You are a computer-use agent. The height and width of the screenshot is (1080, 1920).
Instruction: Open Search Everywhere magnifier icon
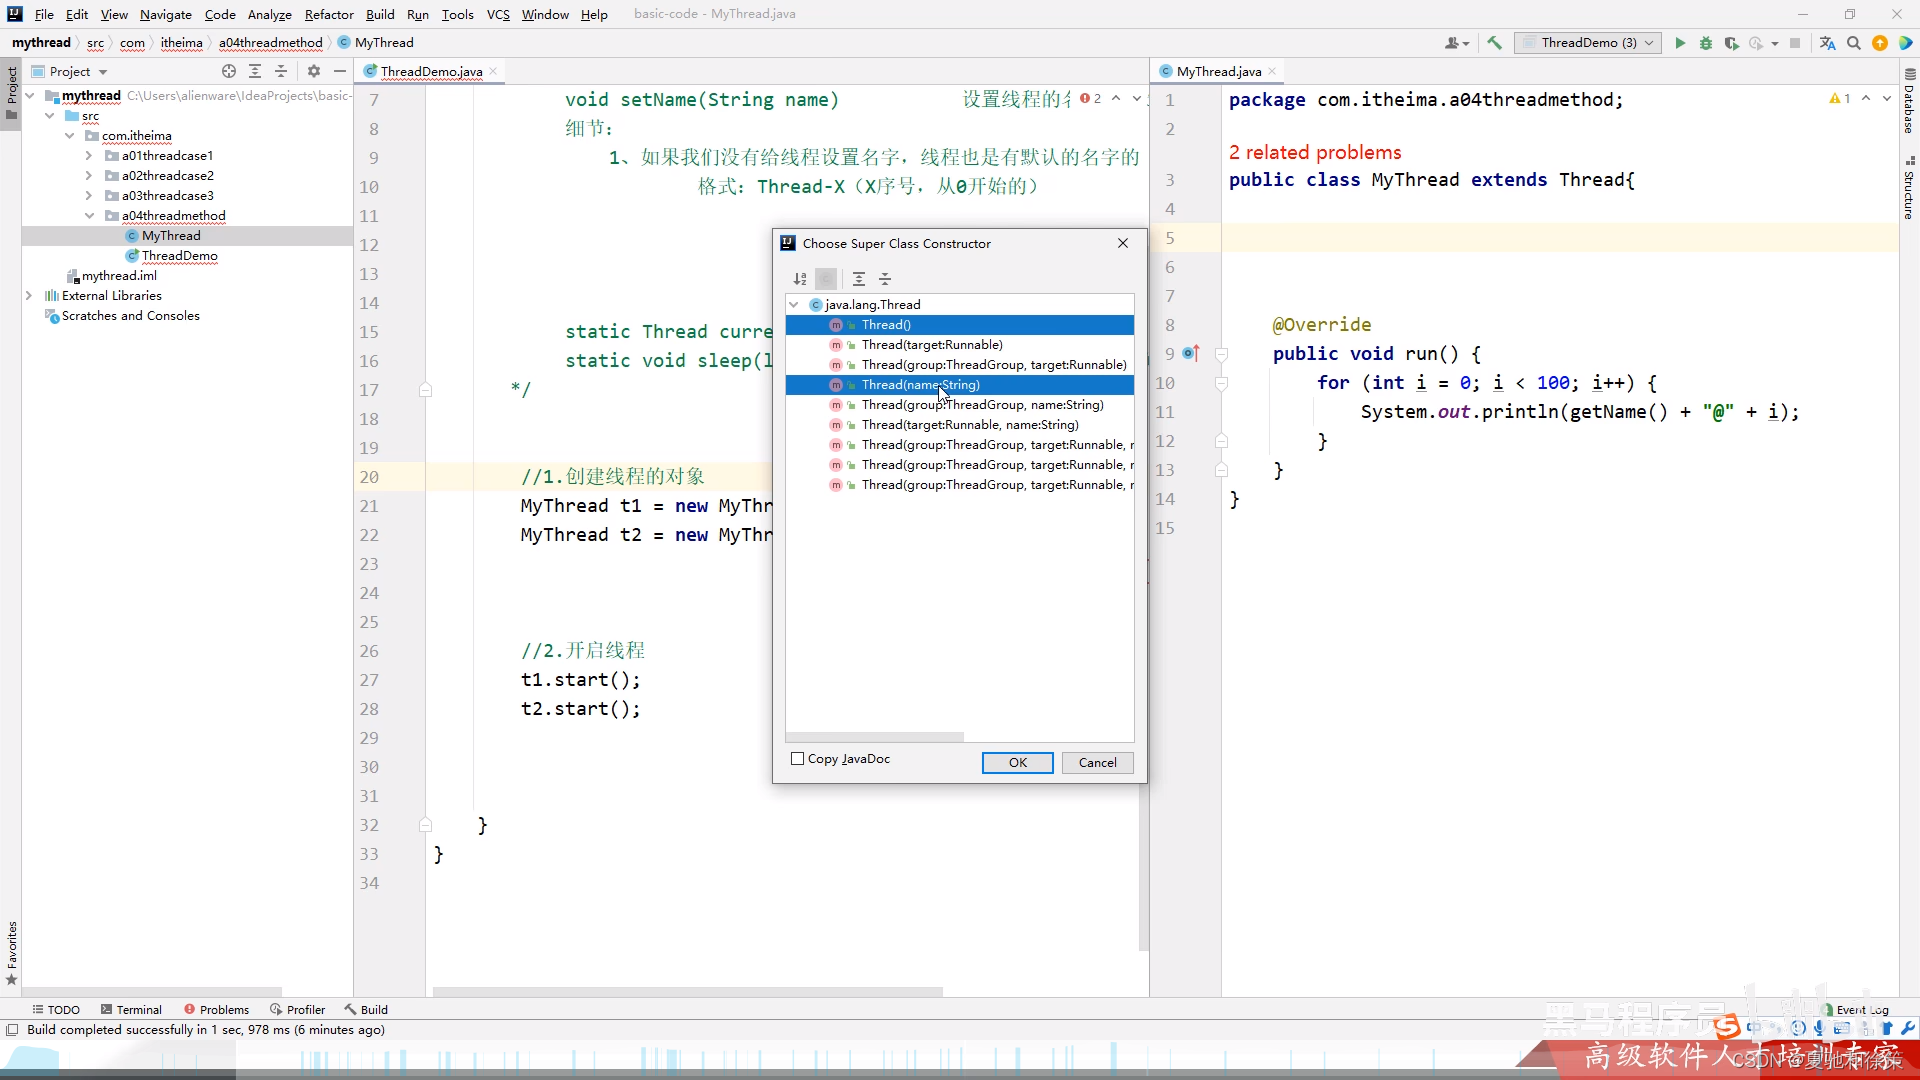(1853, 43)
